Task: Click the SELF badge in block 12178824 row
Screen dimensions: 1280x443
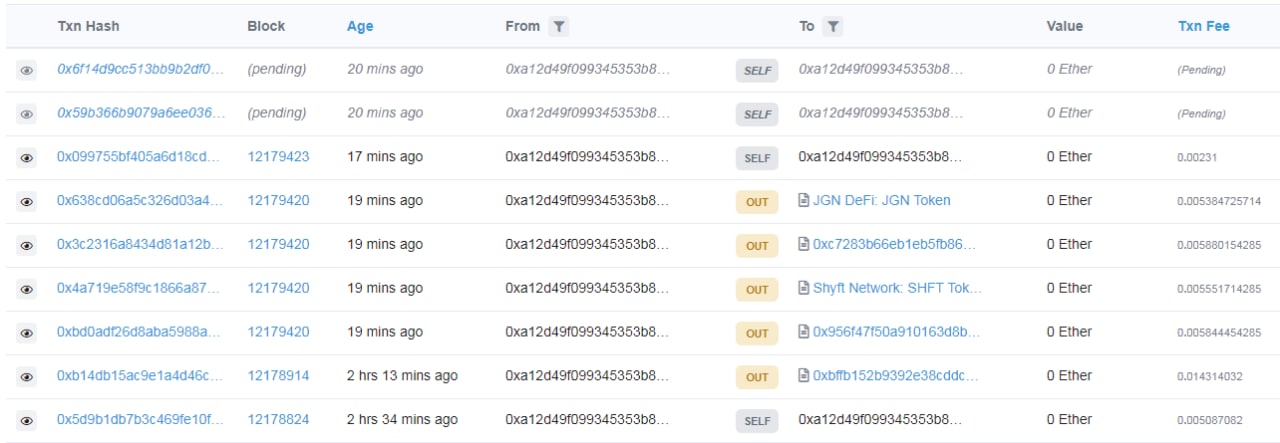Action: [757, 421]
